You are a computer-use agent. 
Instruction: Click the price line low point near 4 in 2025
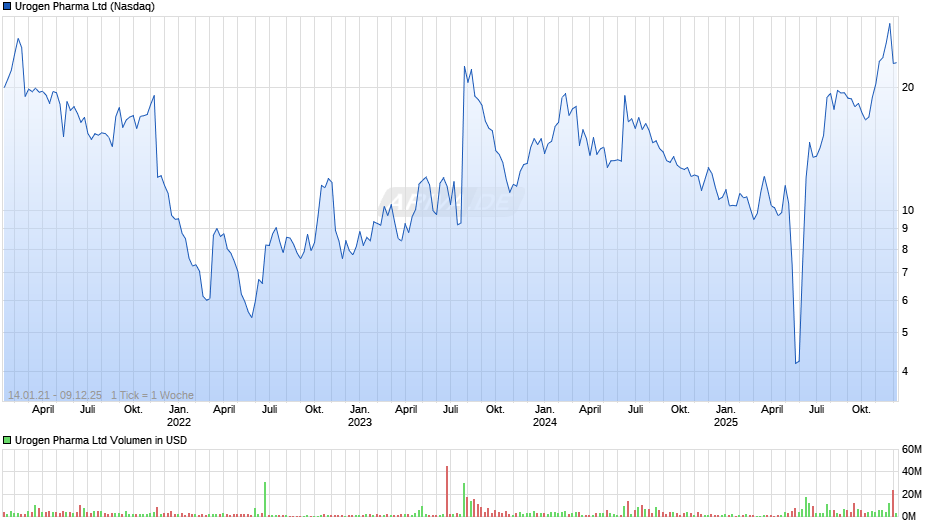pos(796,363)
